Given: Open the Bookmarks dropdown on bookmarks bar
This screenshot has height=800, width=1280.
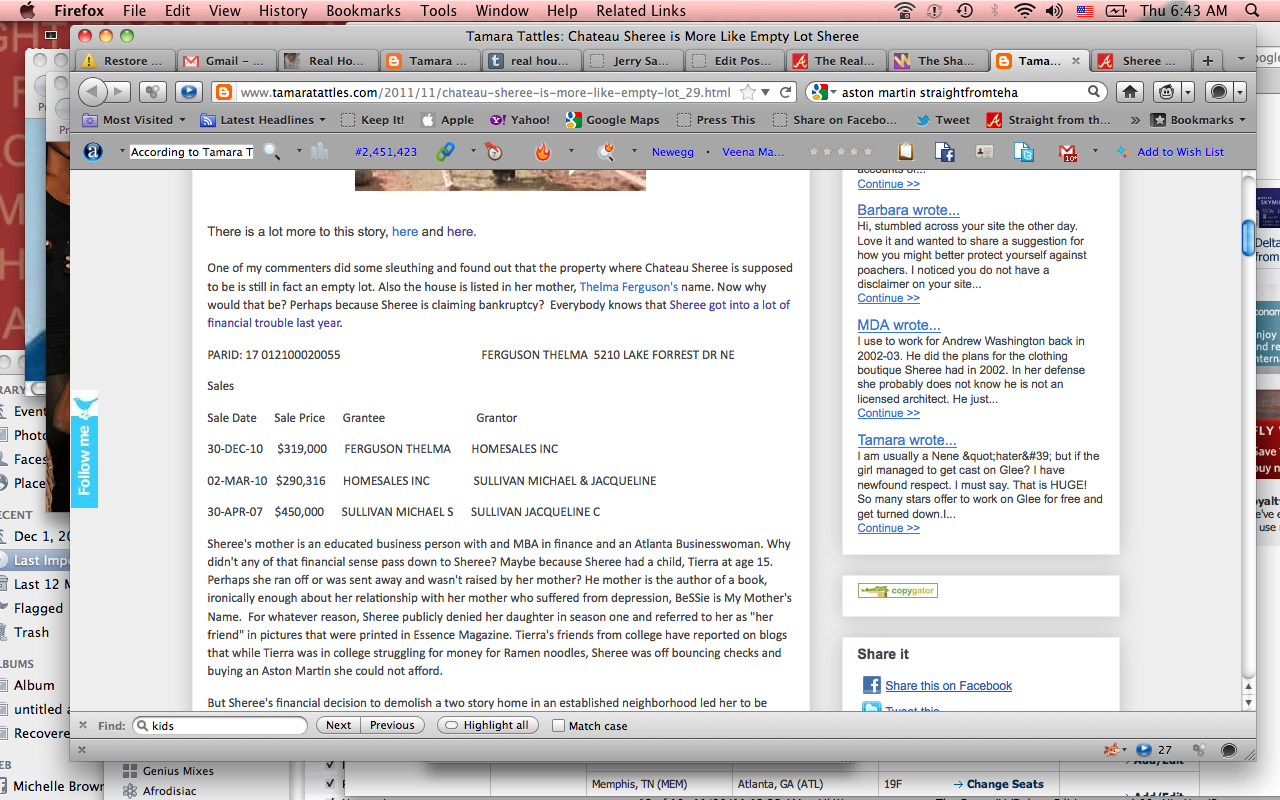Looking at the screenshot, I should tap(1199, 120).
